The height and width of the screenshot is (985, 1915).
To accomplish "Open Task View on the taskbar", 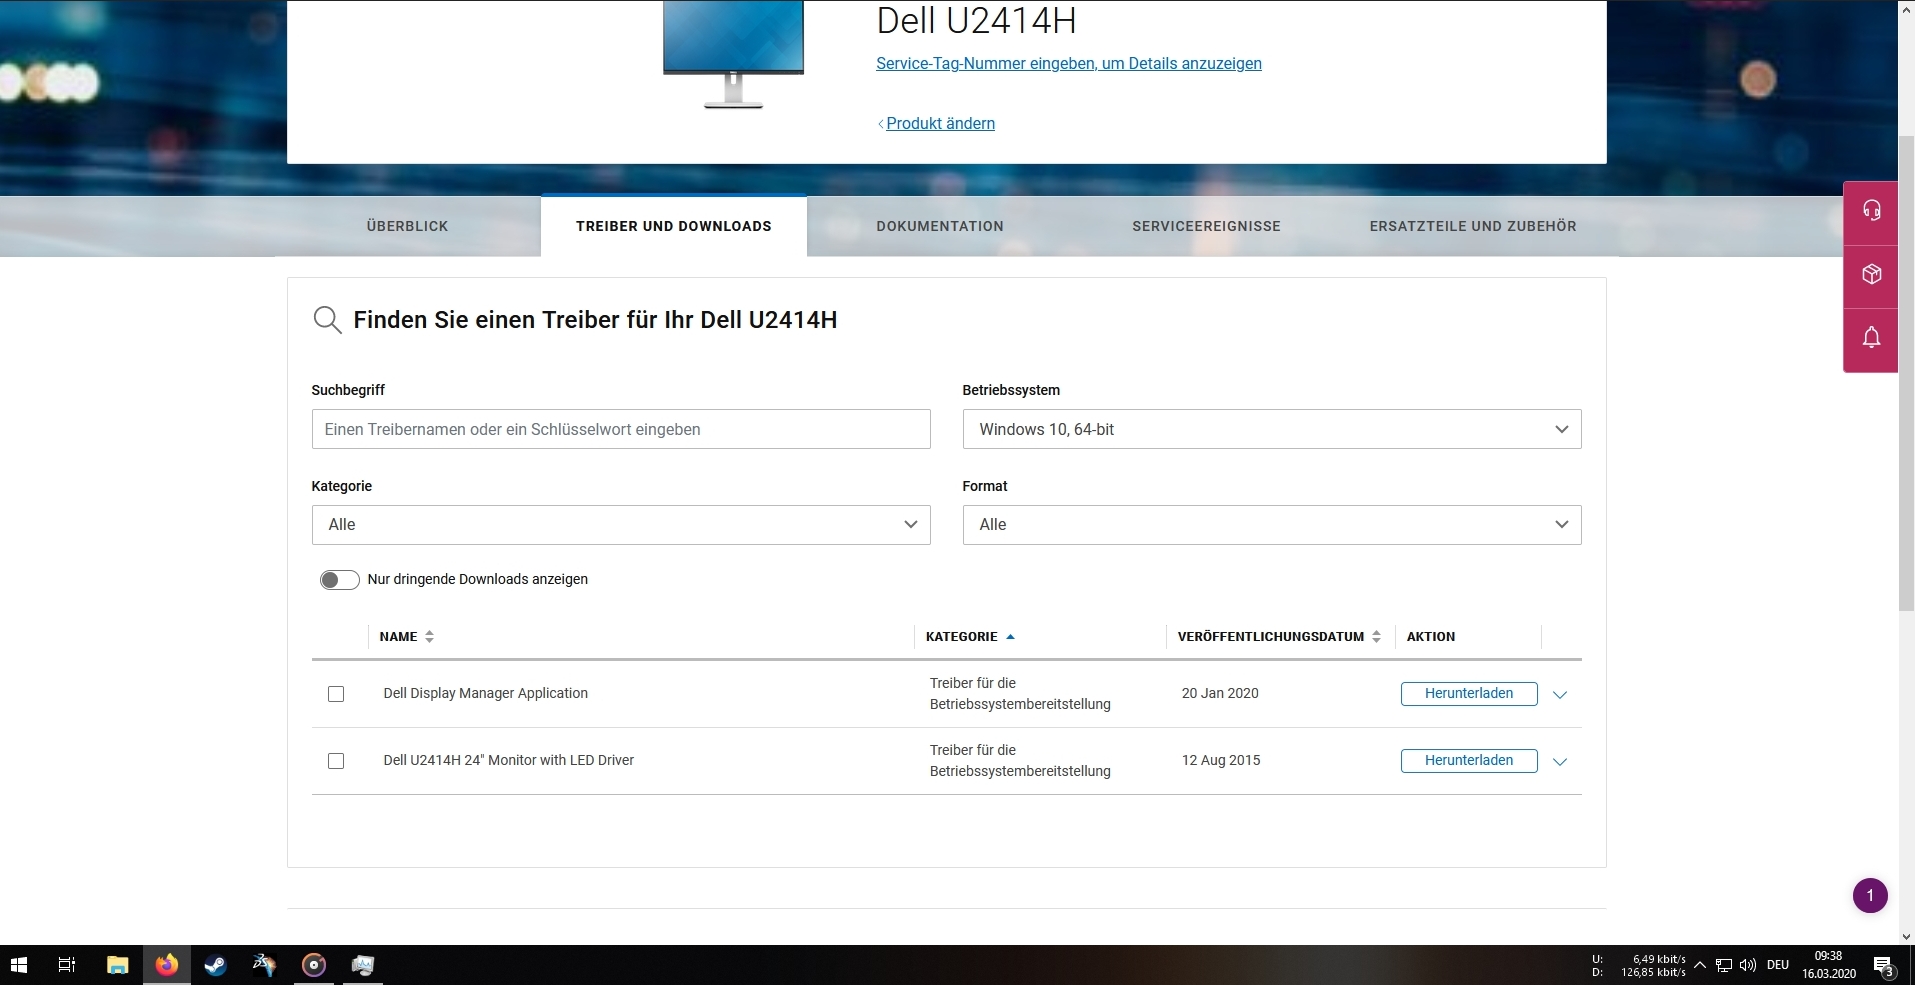I will [x=67, y=965].
